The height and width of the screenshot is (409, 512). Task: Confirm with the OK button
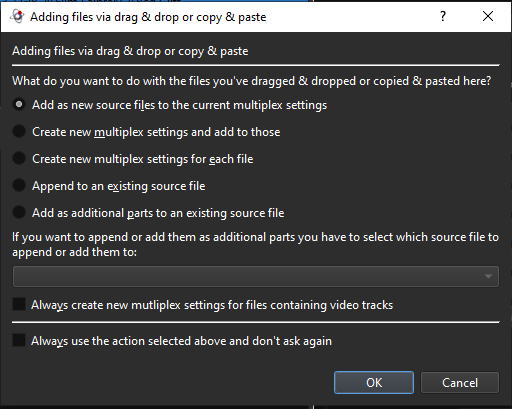click(374, 383)
